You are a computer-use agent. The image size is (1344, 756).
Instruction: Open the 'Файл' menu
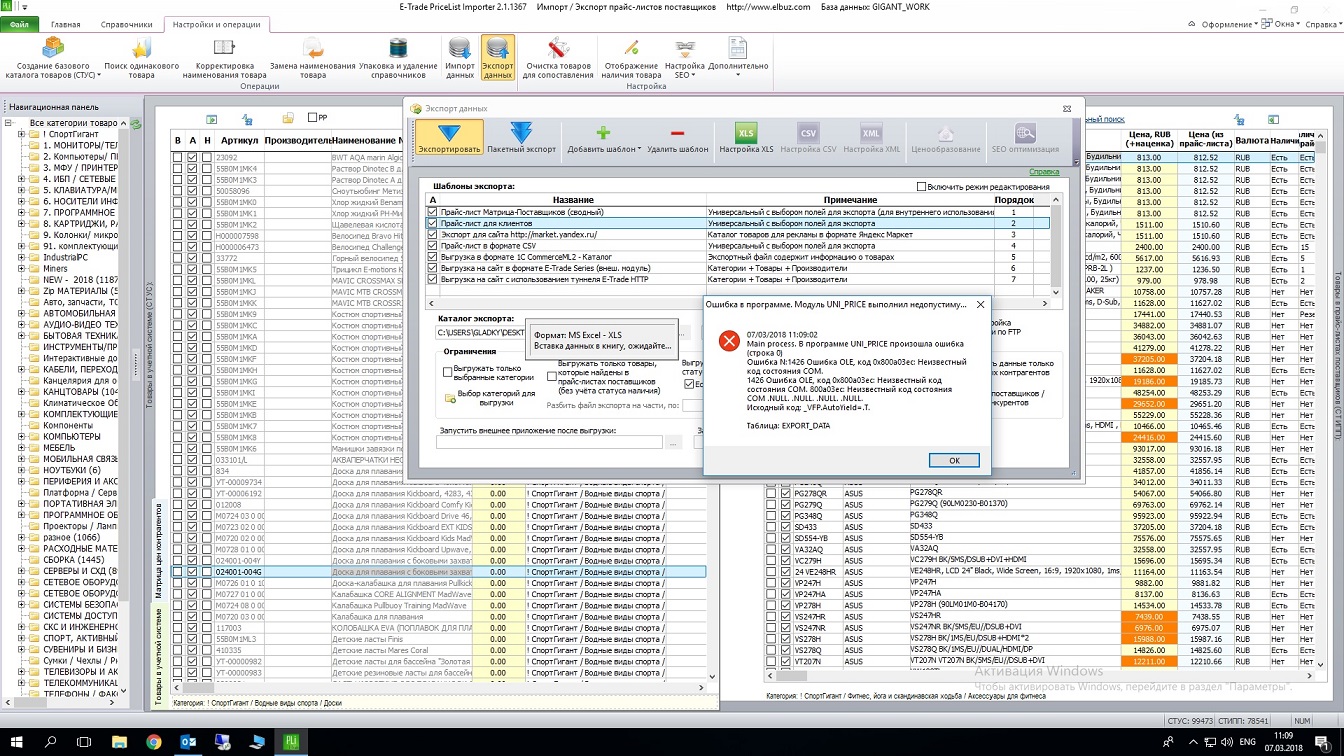point(20,23)
